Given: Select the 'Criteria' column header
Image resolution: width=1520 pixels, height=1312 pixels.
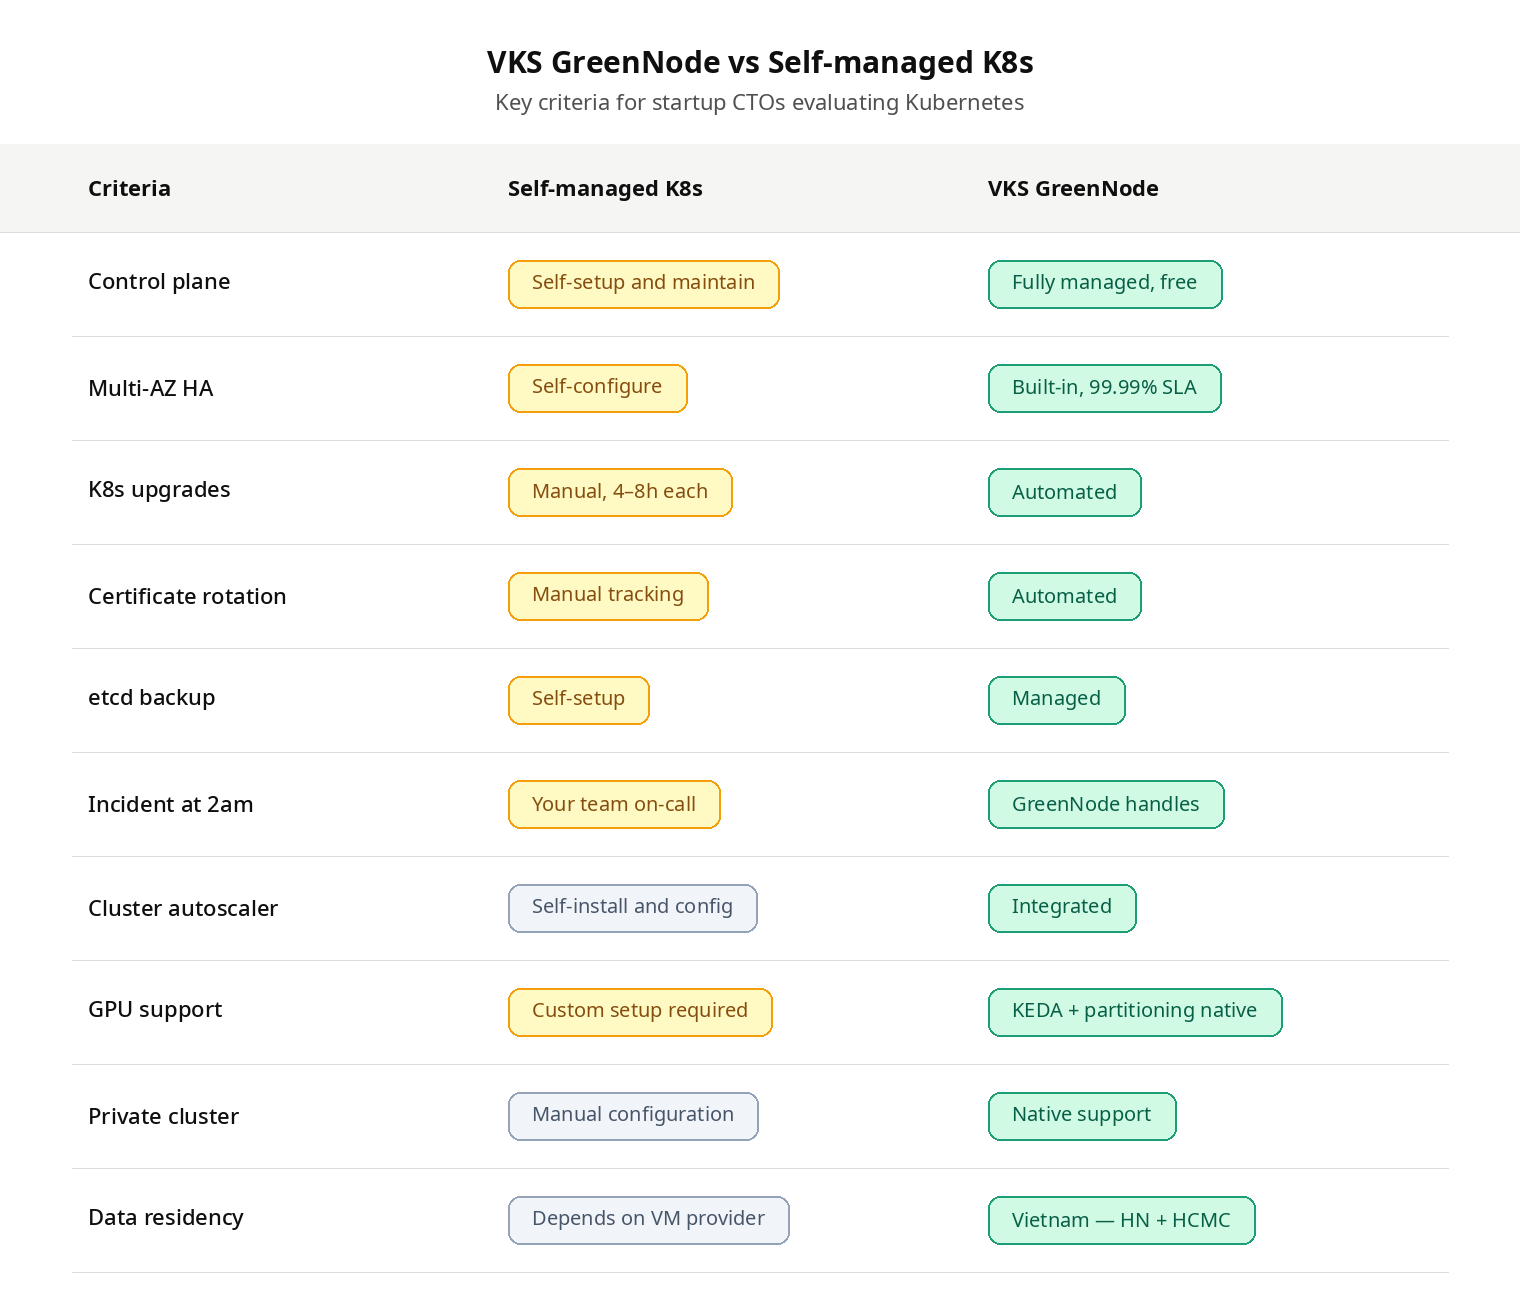Looking at the screenshot, I should coord(129,189).
